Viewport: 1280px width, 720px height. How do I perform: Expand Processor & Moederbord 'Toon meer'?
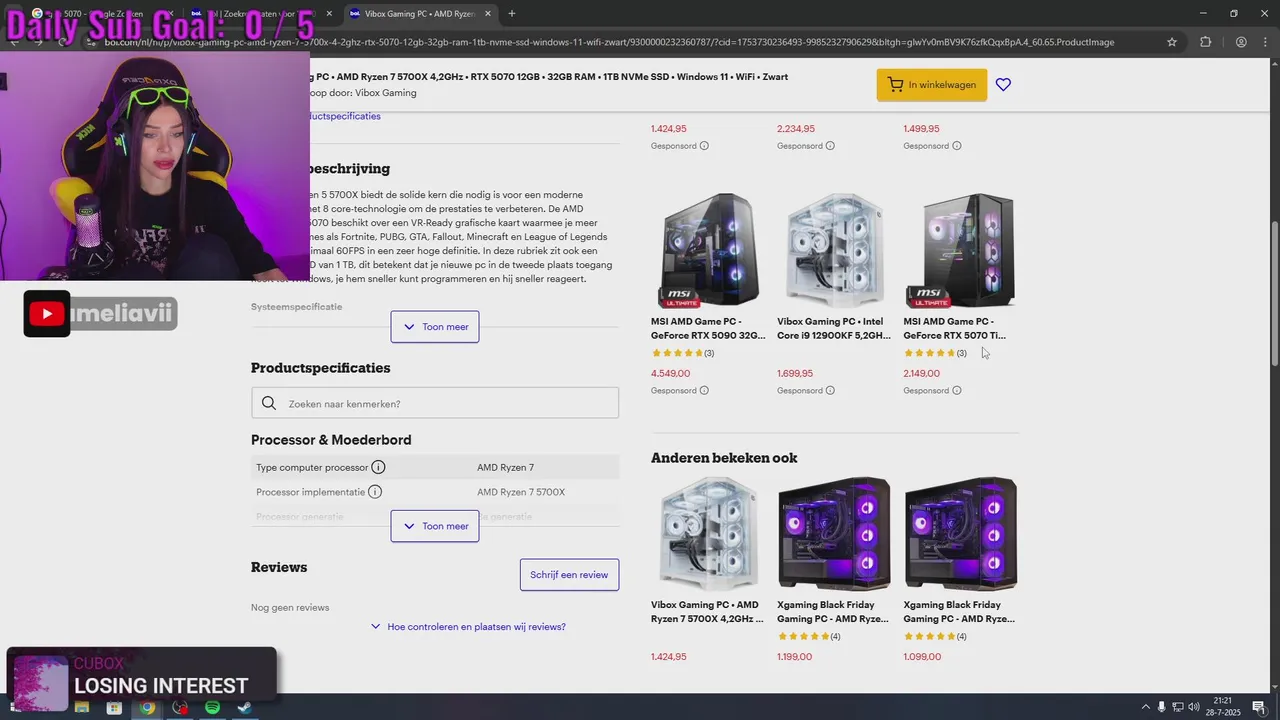point(435,526)
